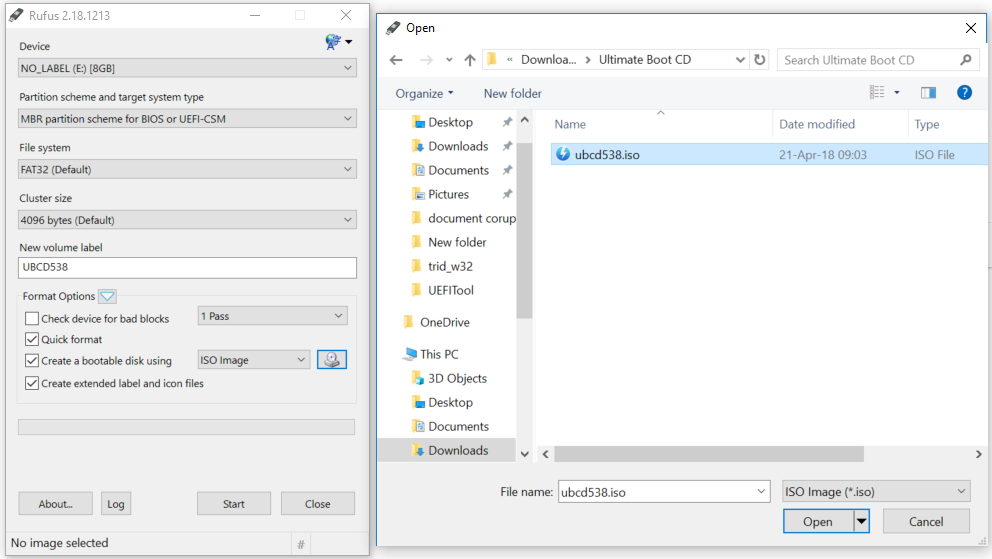This screenshot has height=559, width=992.
Task: Unpin Desktop using its Quick access pin icon
Action: click(x=507, y=122)
